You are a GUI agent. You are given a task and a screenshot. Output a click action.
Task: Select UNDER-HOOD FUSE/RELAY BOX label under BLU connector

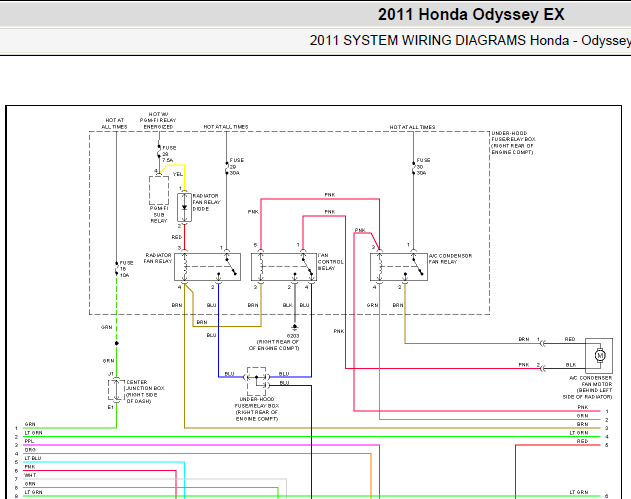257,409
